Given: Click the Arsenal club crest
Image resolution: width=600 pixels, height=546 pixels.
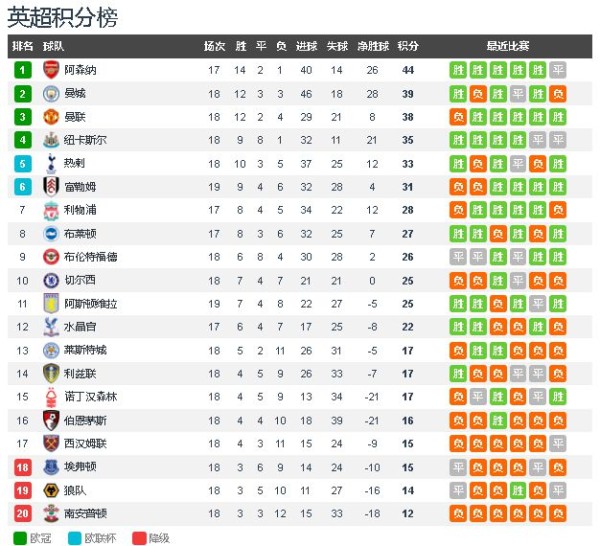Looking at the screenshot, I should tap(51, 70).
